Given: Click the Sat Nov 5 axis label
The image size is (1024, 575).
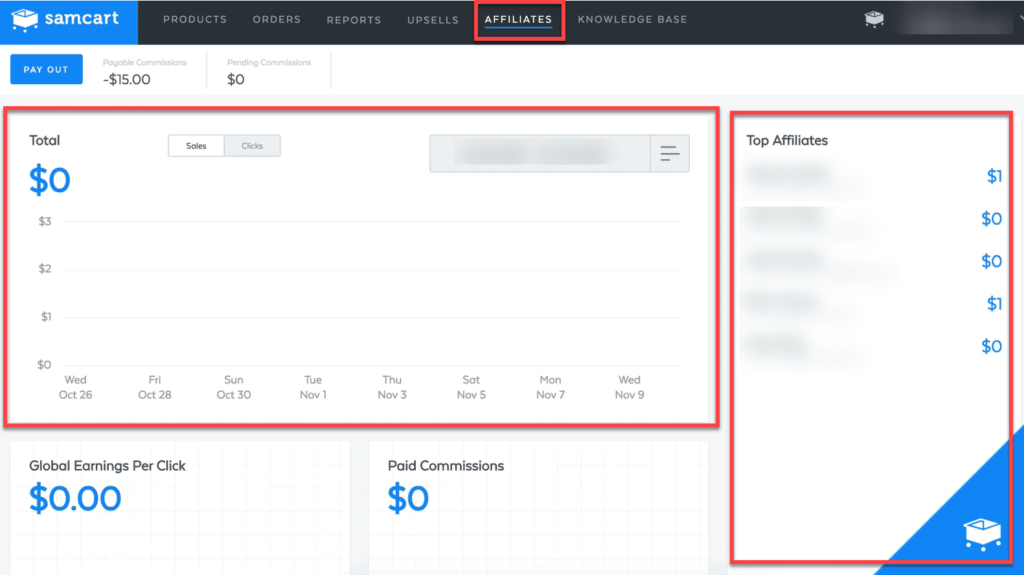Looking at the screenshot, I should (x=471, y=387).
